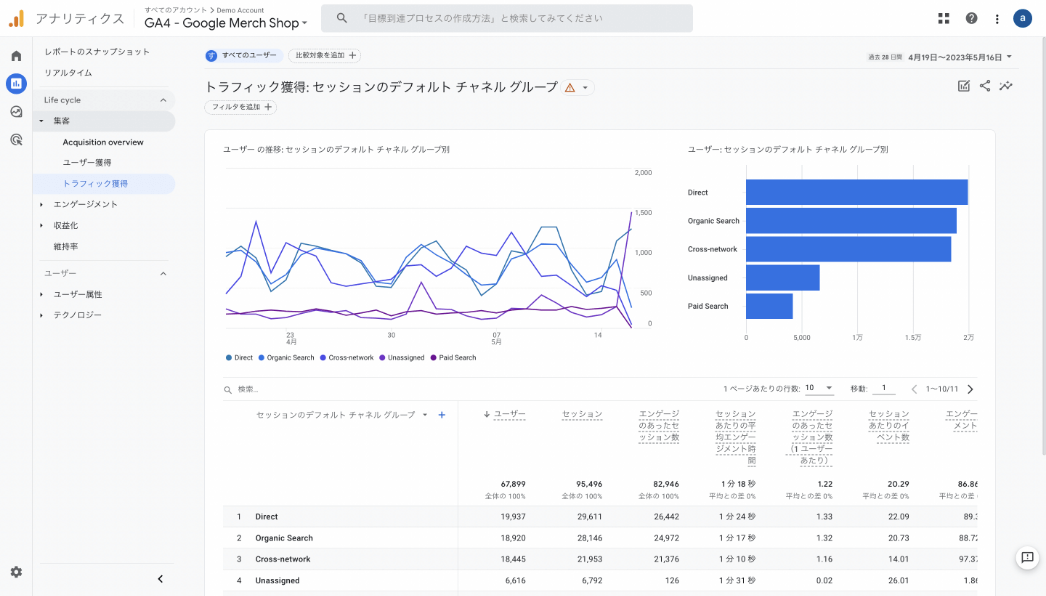The width and height of the screenshot is (1046, 596).
Task: Click the Direct row in table
Action: click(x=600, y=517)
